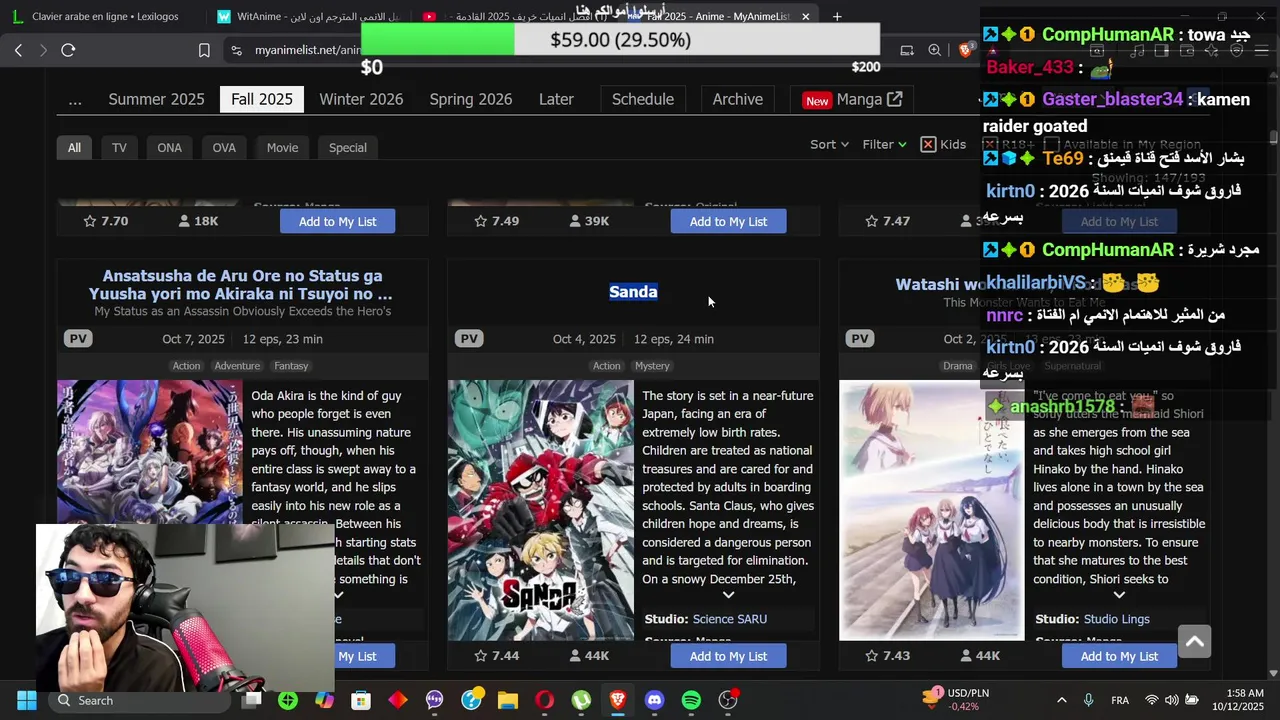This screenshot has height=720, width=1280.
Task: Filter anime list by OVA type
Action: [x=224, y=147]
